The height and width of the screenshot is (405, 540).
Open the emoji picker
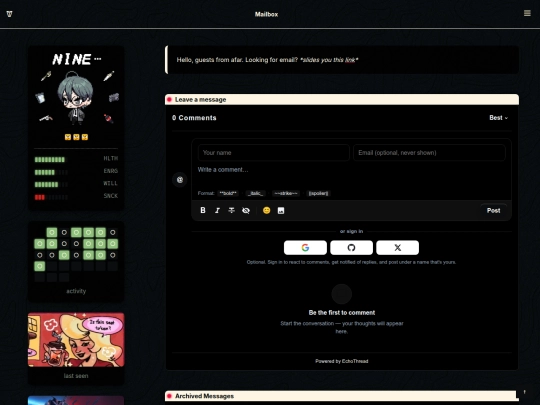click(267, 210)
